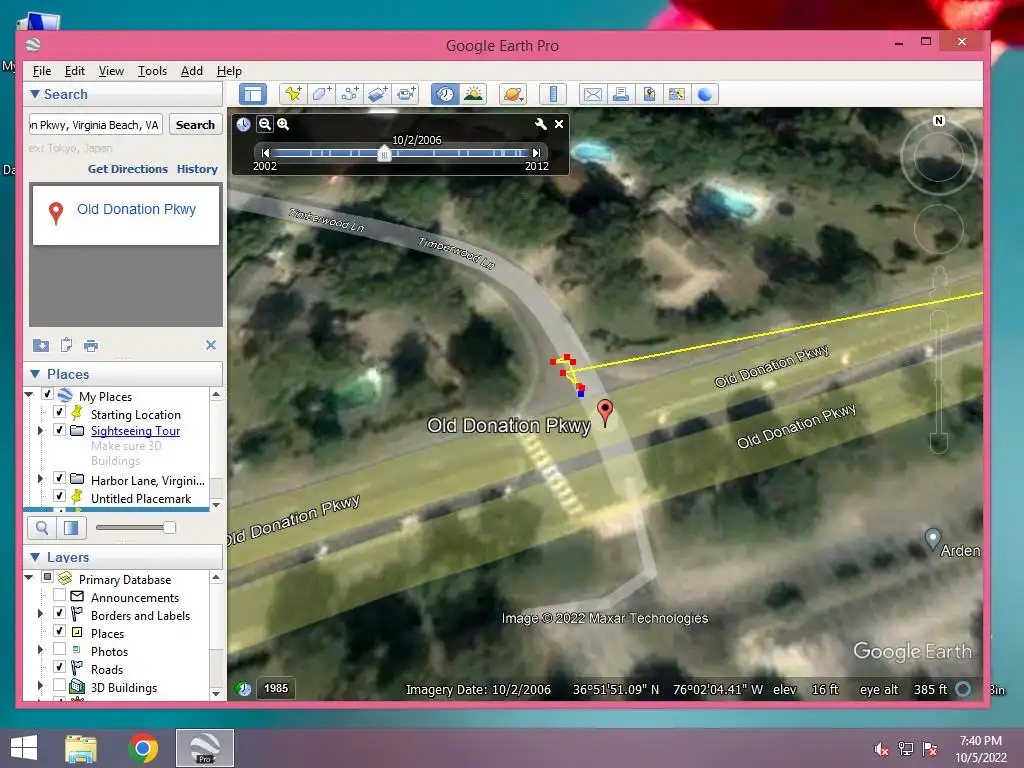Step to next imagery date
The width and height of the screenshot is (1024, 768).
[536, 153]
